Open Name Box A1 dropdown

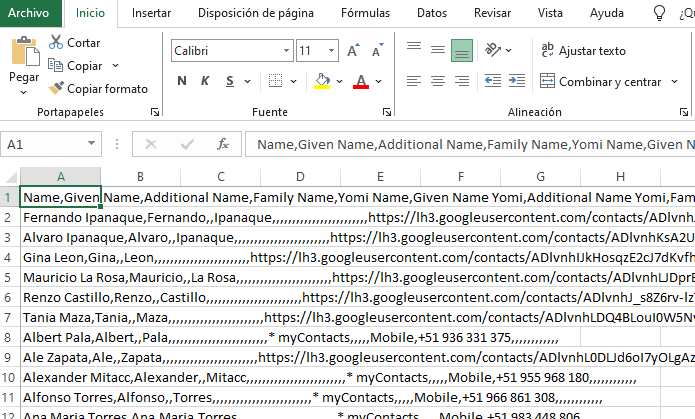[91, 143]
